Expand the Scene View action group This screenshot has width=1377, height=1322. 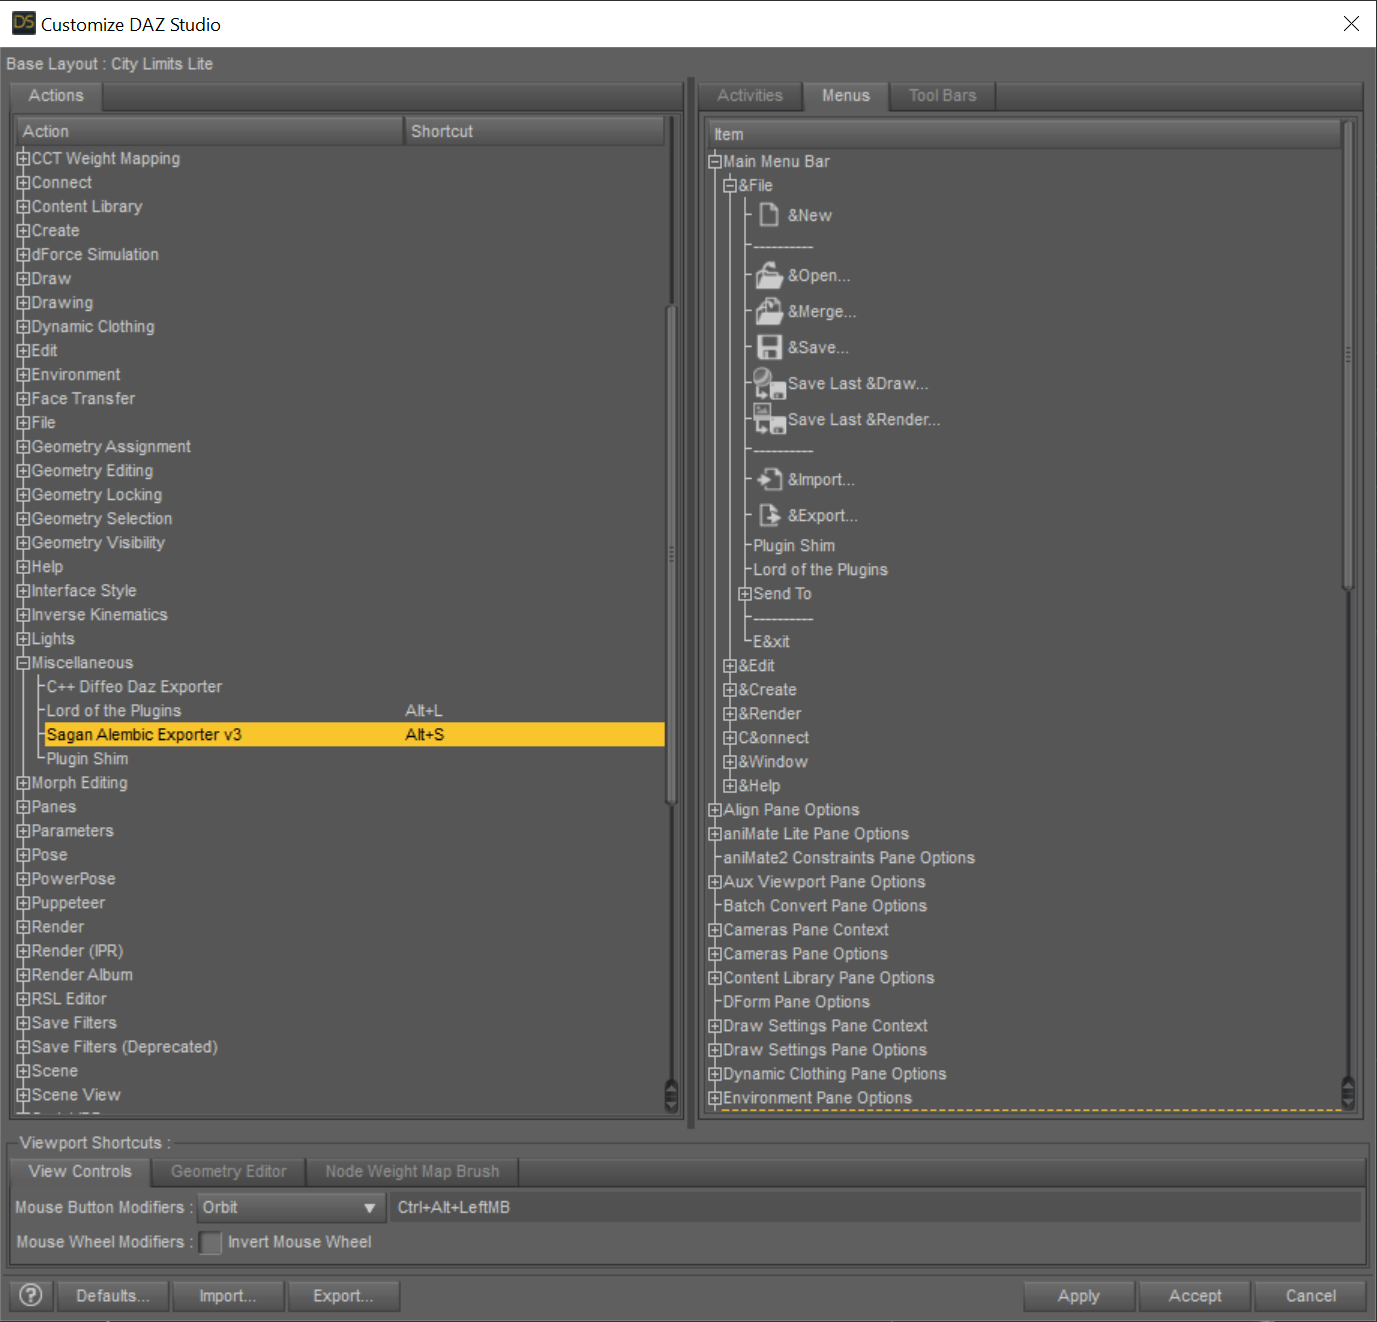tap(23, 1094)
